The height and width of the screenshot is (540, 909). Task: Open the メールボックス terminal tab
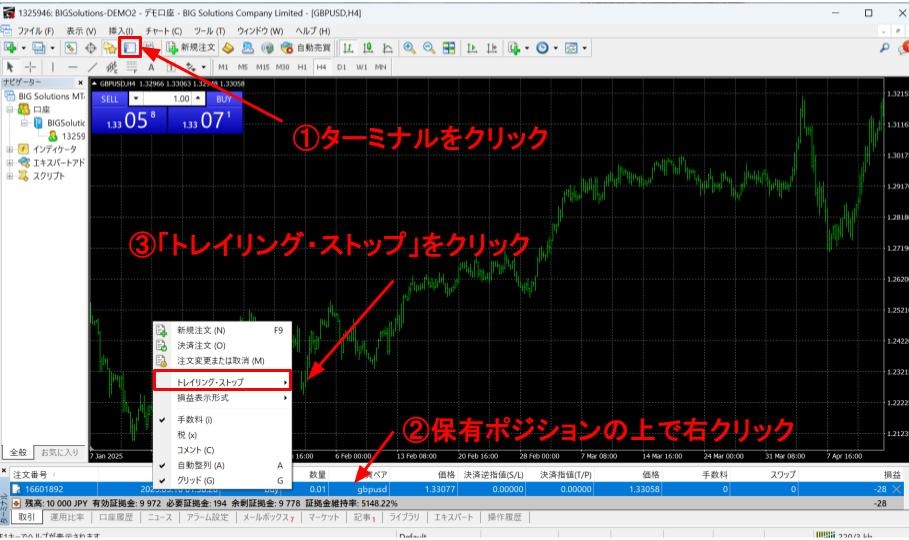[268, 517]
